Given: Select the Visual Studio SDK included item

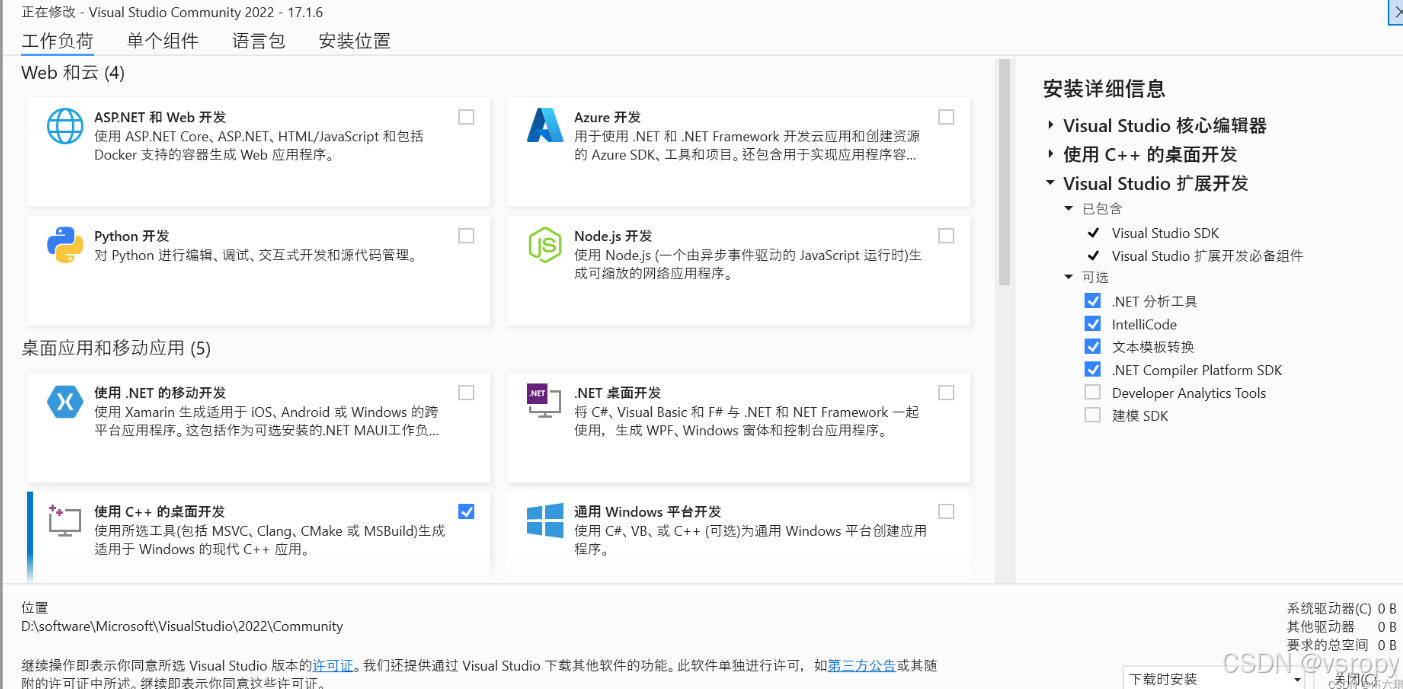Looking at the screenshot, I should coord(1165,232).
